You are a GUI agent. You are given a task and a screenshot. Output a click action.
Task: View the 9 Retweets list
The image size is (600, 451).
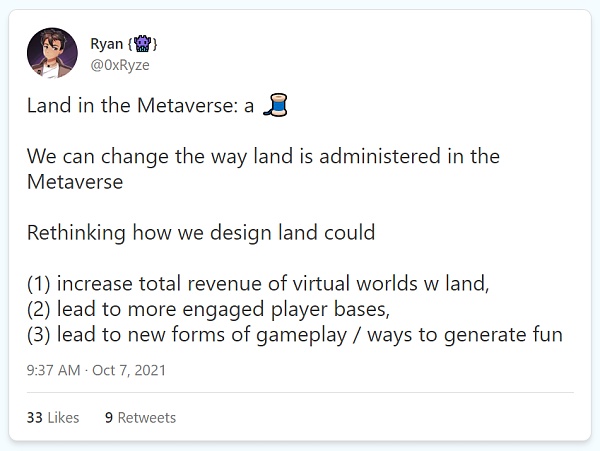click(140, 417)
